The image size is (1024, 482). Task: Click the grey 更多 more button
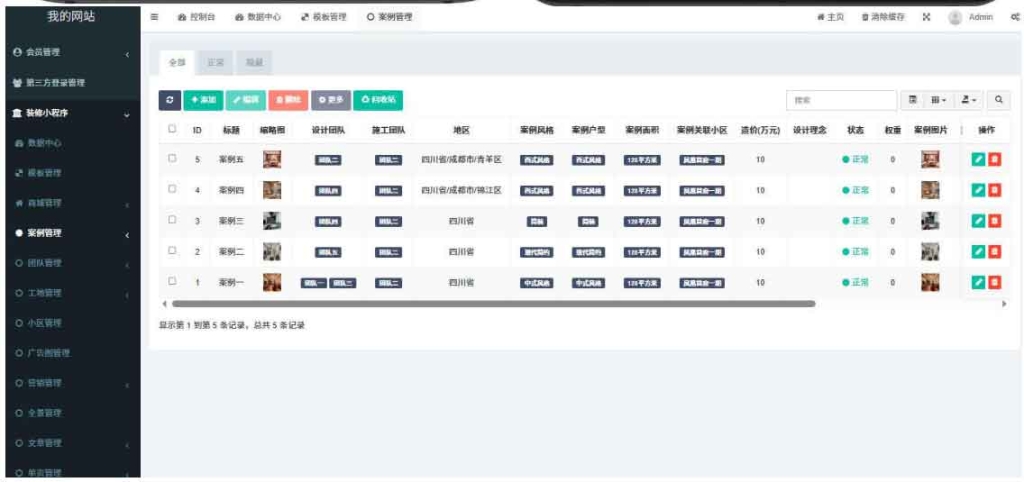click(331, 100)
